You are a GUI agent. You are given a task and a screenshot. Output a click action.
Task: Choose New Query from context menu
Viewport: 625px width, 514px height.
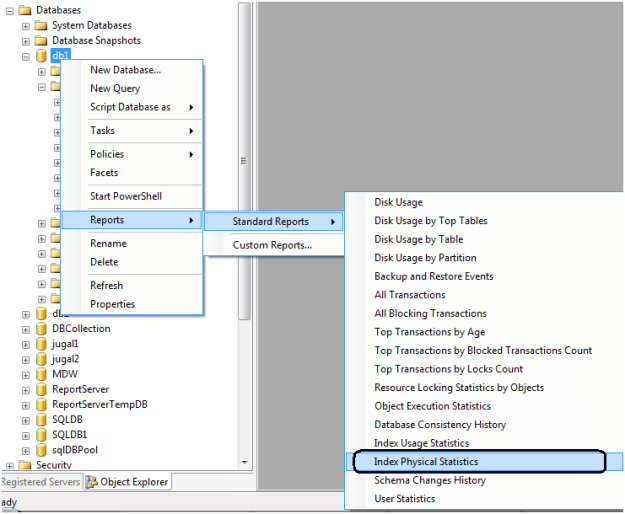point(115,88)
